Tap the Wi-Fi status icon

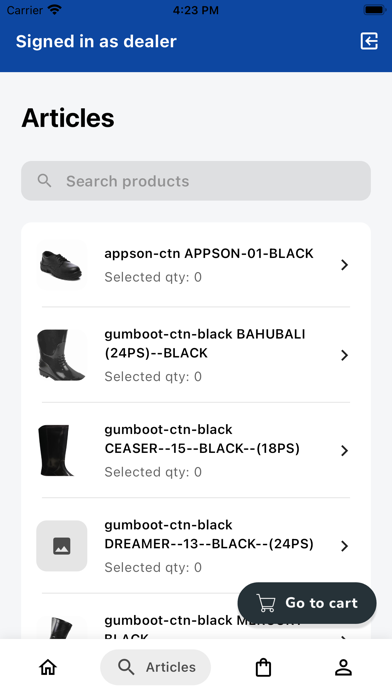coord(55,10)
